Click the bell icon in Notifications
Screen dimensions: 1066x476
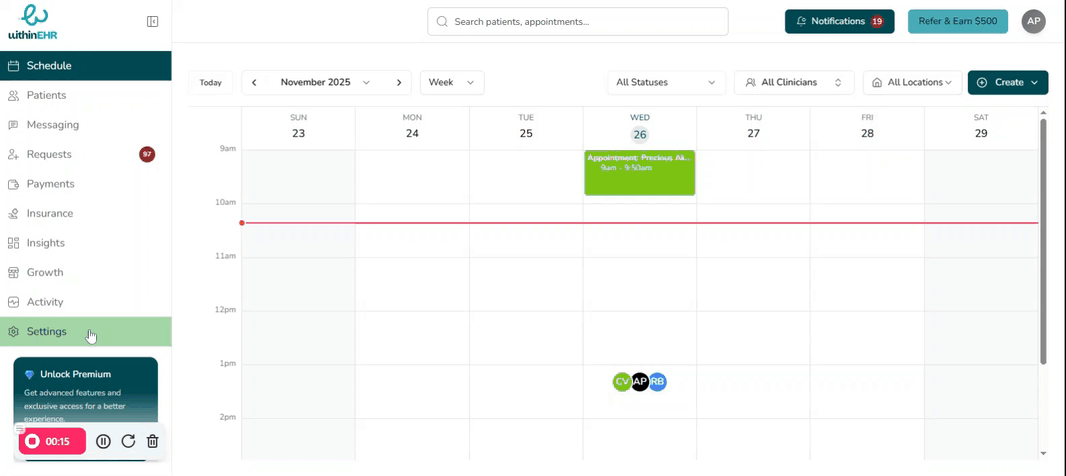pyautogui.click(x=802, y=22)
